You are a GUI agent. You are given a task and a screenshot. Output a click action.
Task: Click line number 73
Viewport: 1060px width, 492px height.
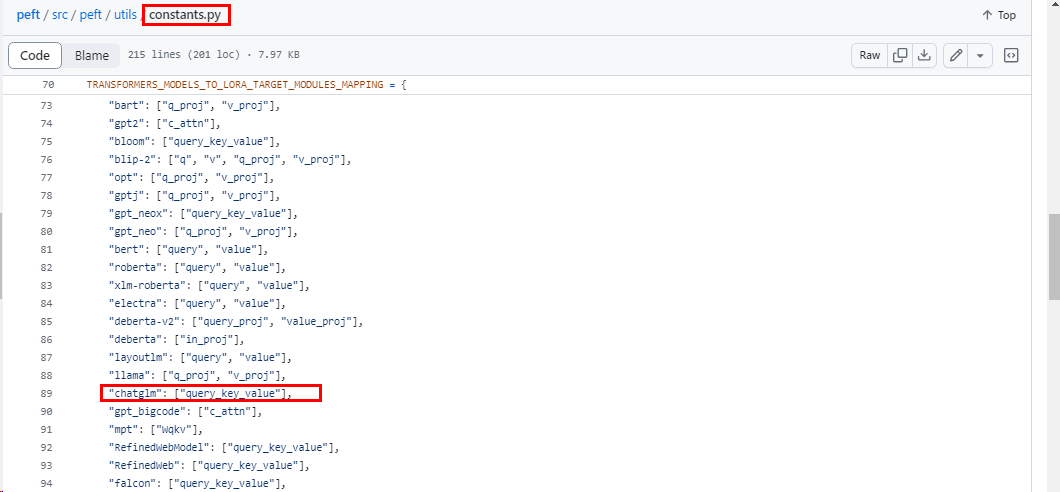tap(47, 106)
